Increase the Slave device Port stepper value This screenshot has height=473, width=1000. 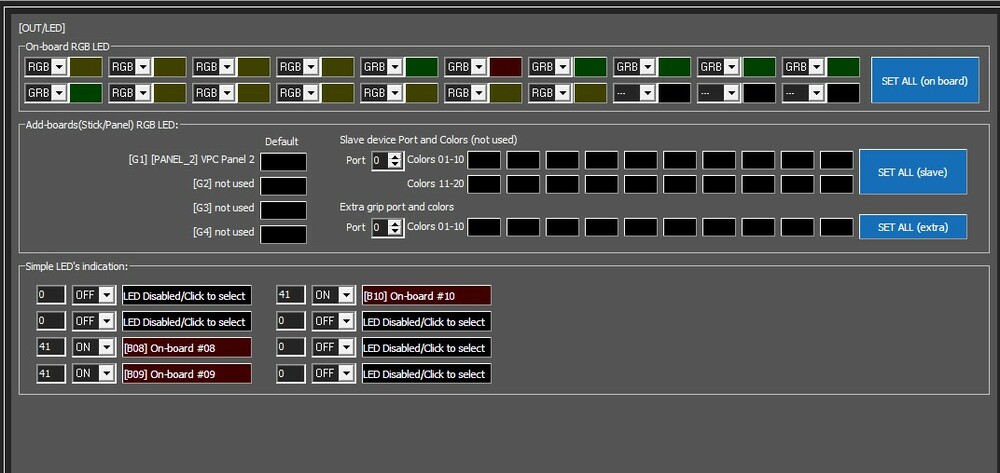coord(395,157)
